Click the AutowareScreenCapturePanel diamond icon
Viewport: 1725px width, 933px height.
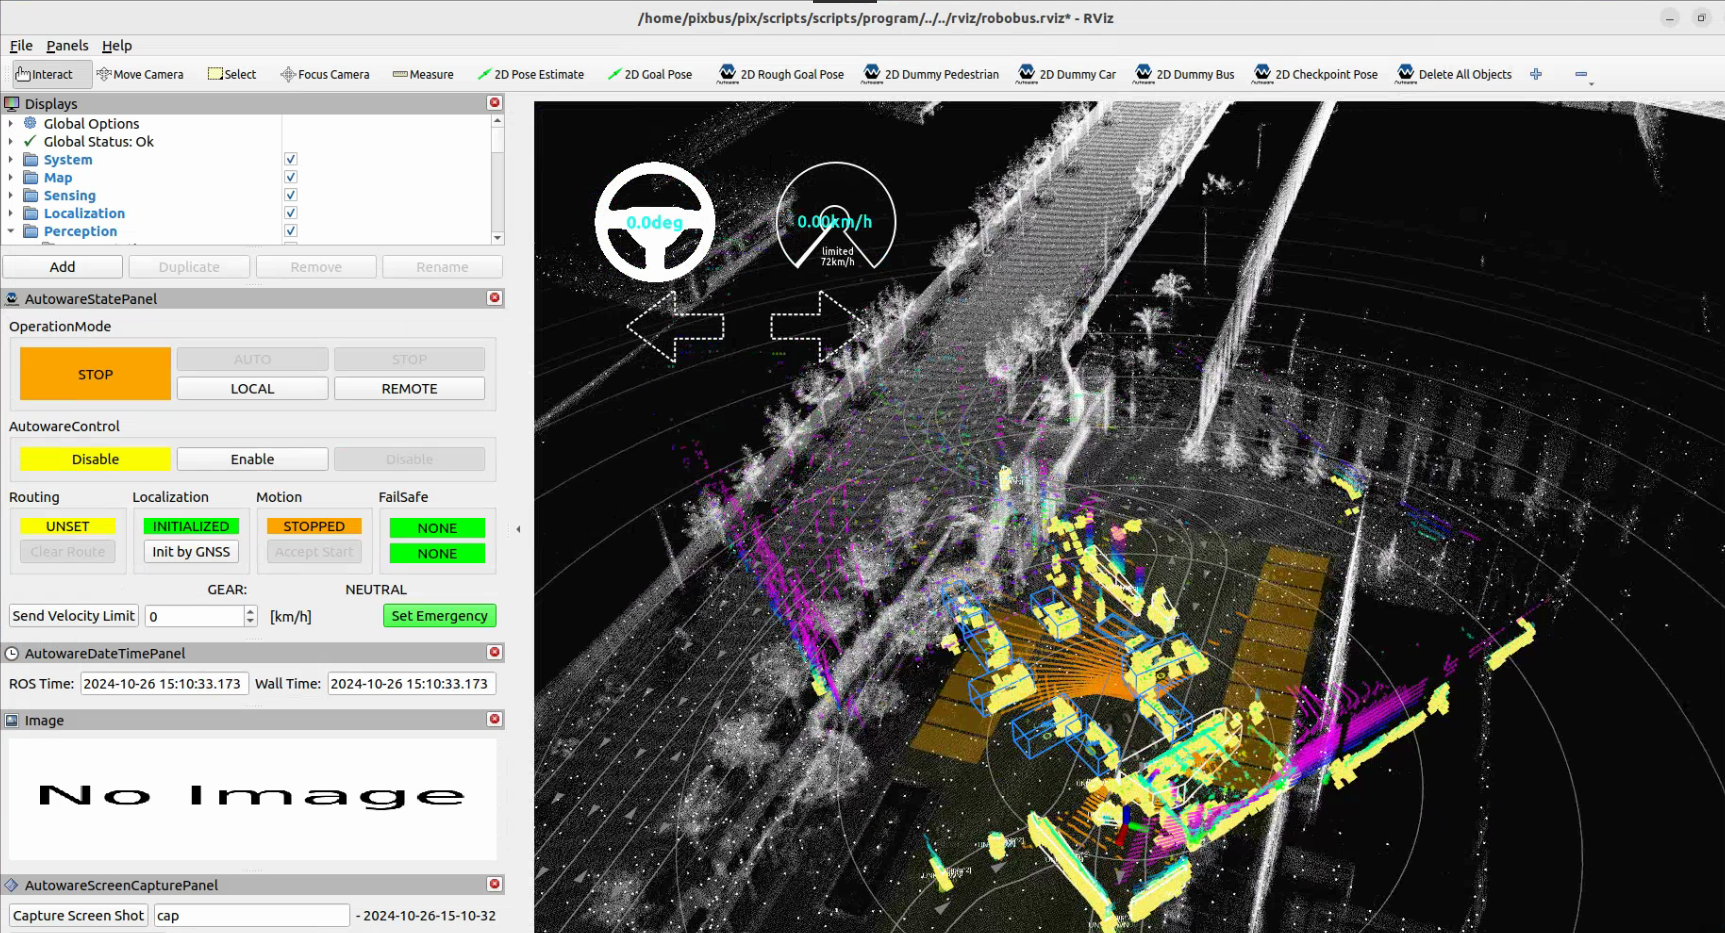click(12, 885)
